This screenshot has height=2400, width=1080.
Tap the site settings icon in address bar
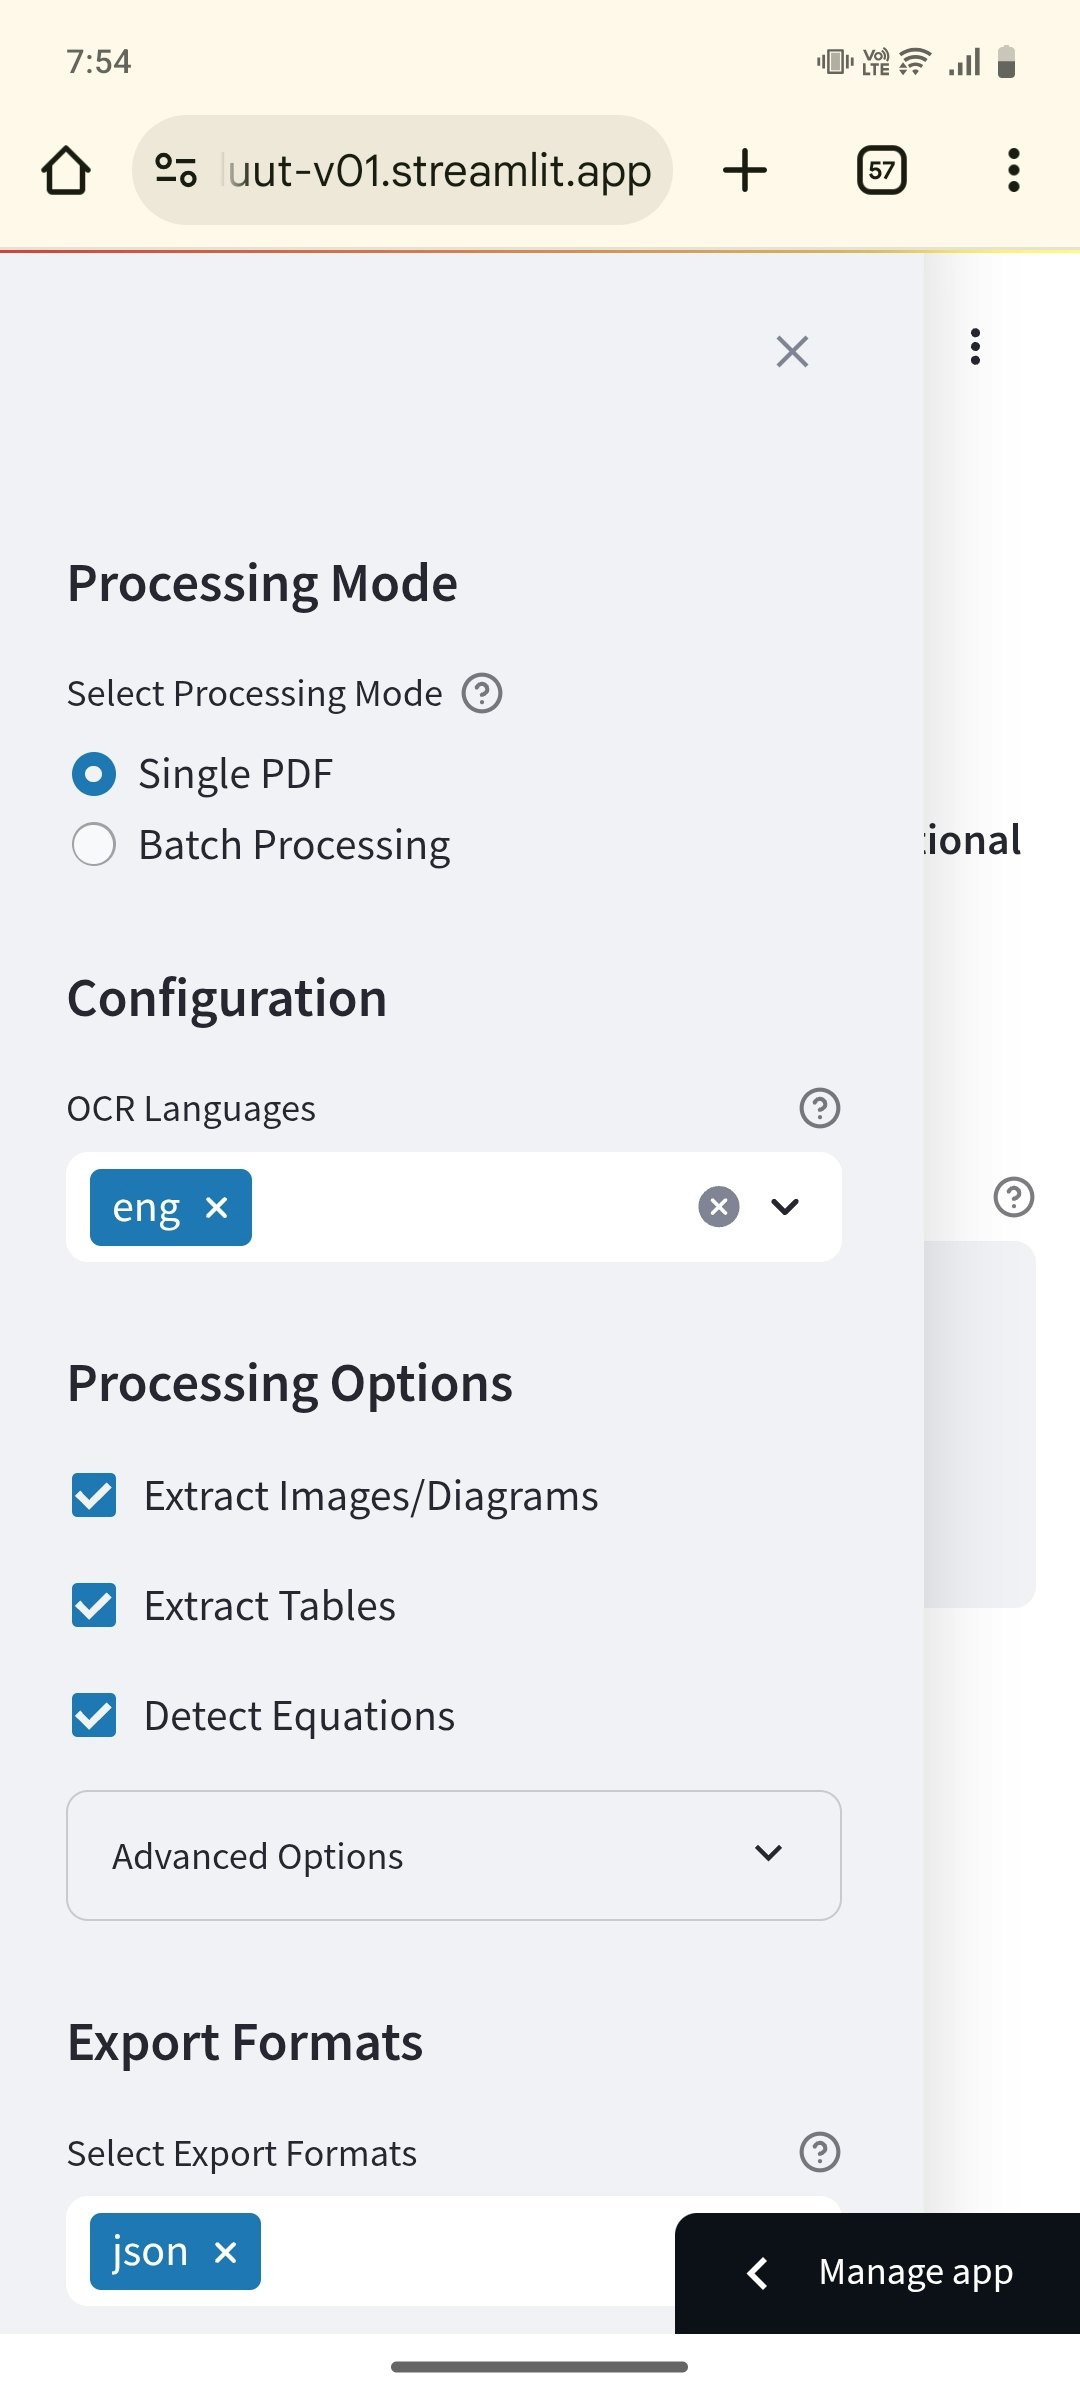tap(176, 170)
